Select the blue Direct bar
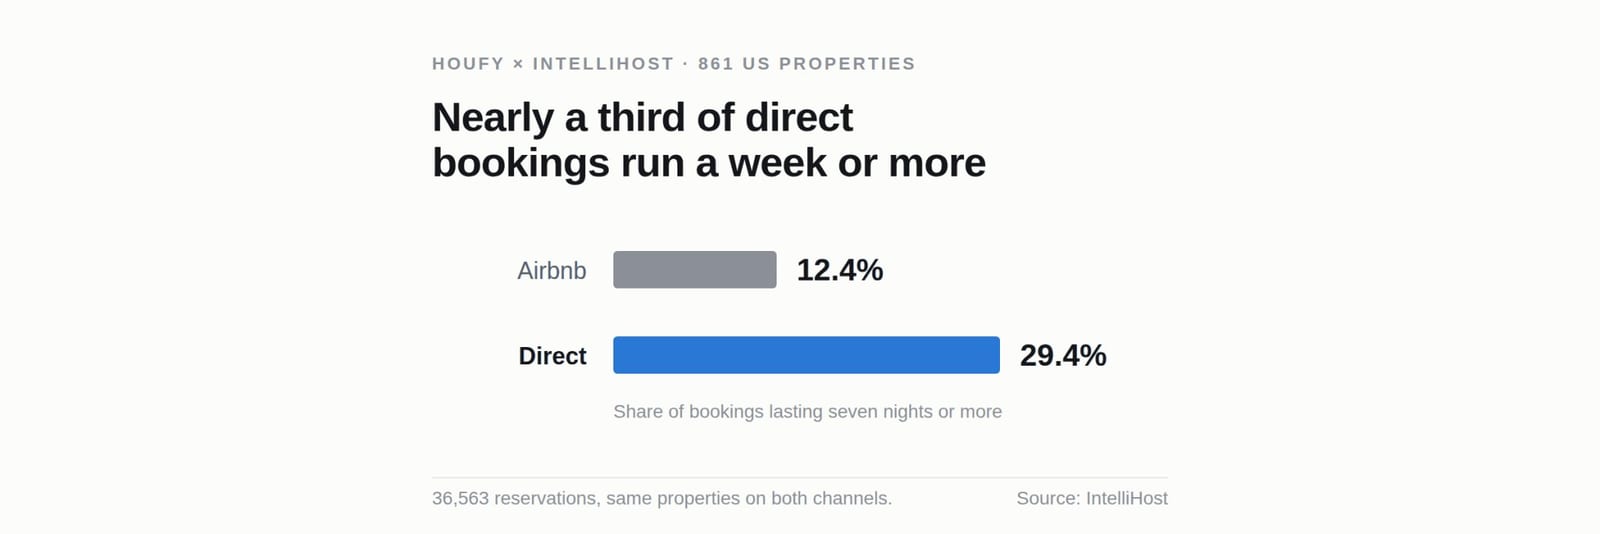 pos(806,355)
